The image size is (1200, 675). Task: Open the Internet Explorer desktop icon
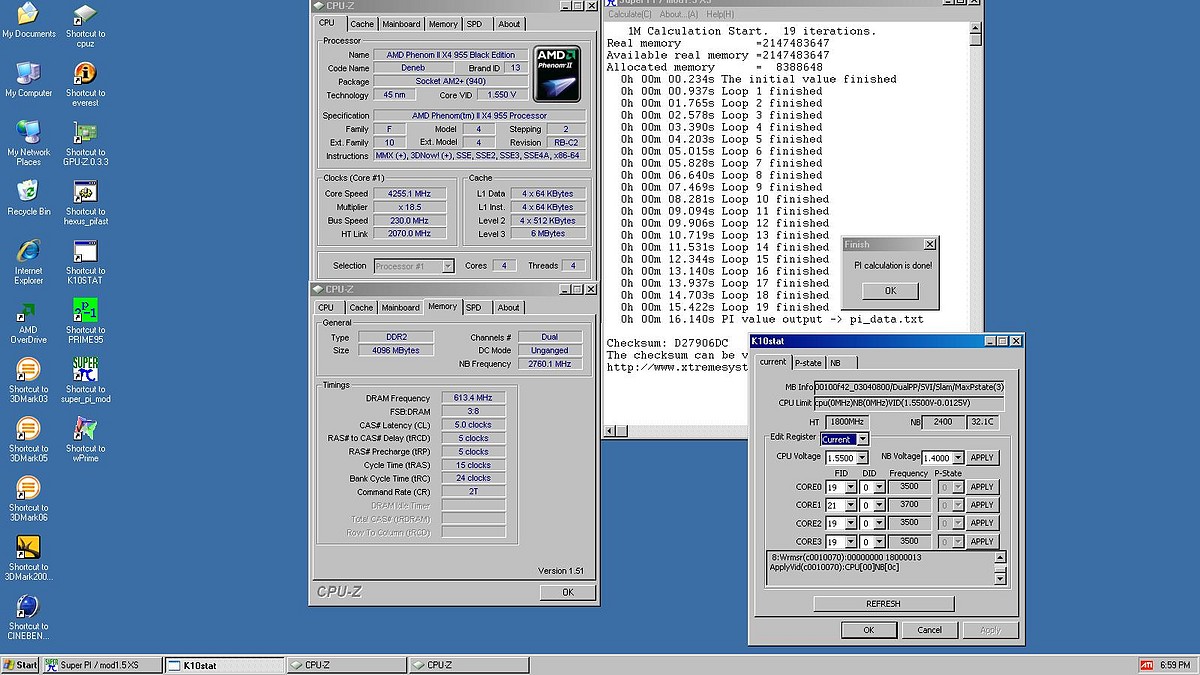click(x=28, y=251)
